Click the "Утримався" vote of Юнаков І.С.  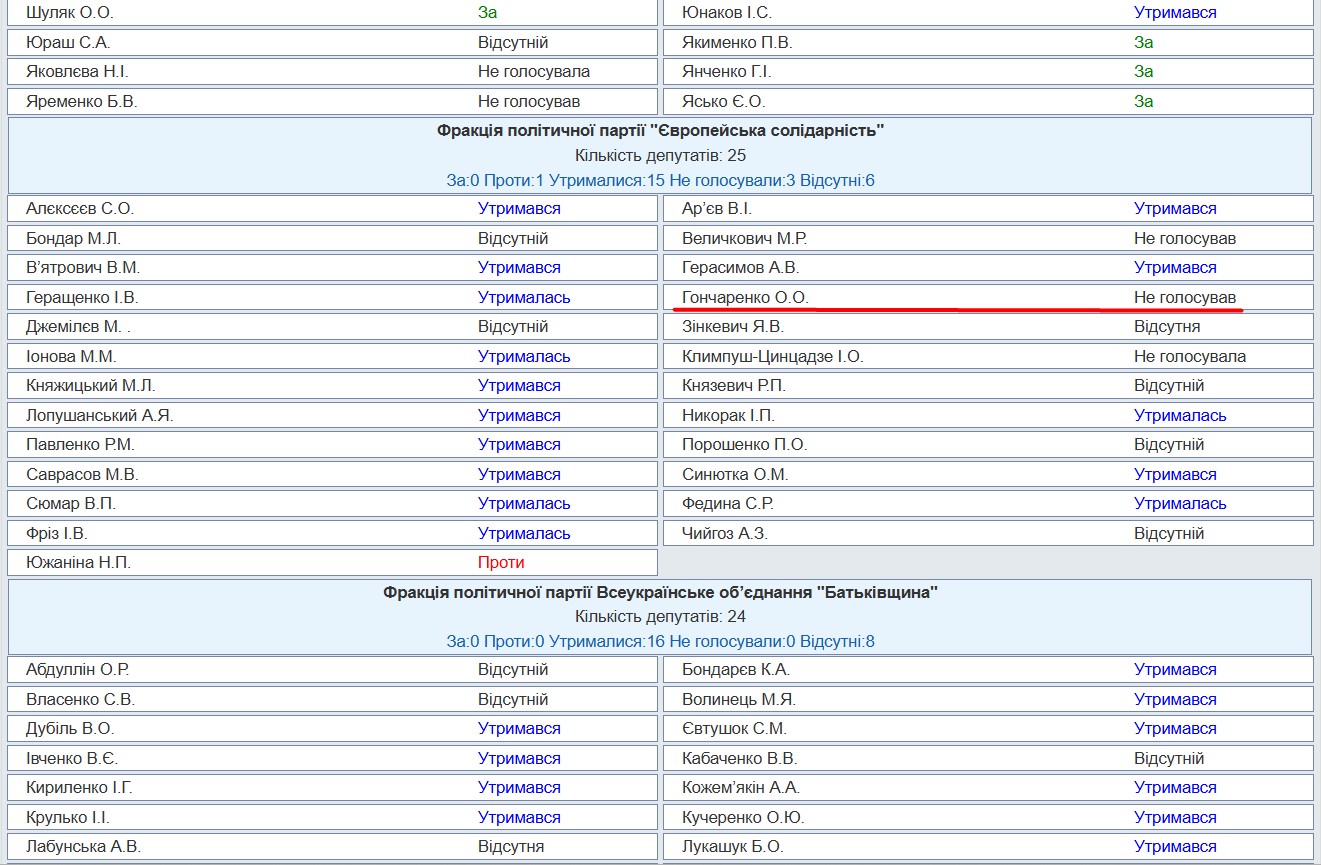(1175, 13)
